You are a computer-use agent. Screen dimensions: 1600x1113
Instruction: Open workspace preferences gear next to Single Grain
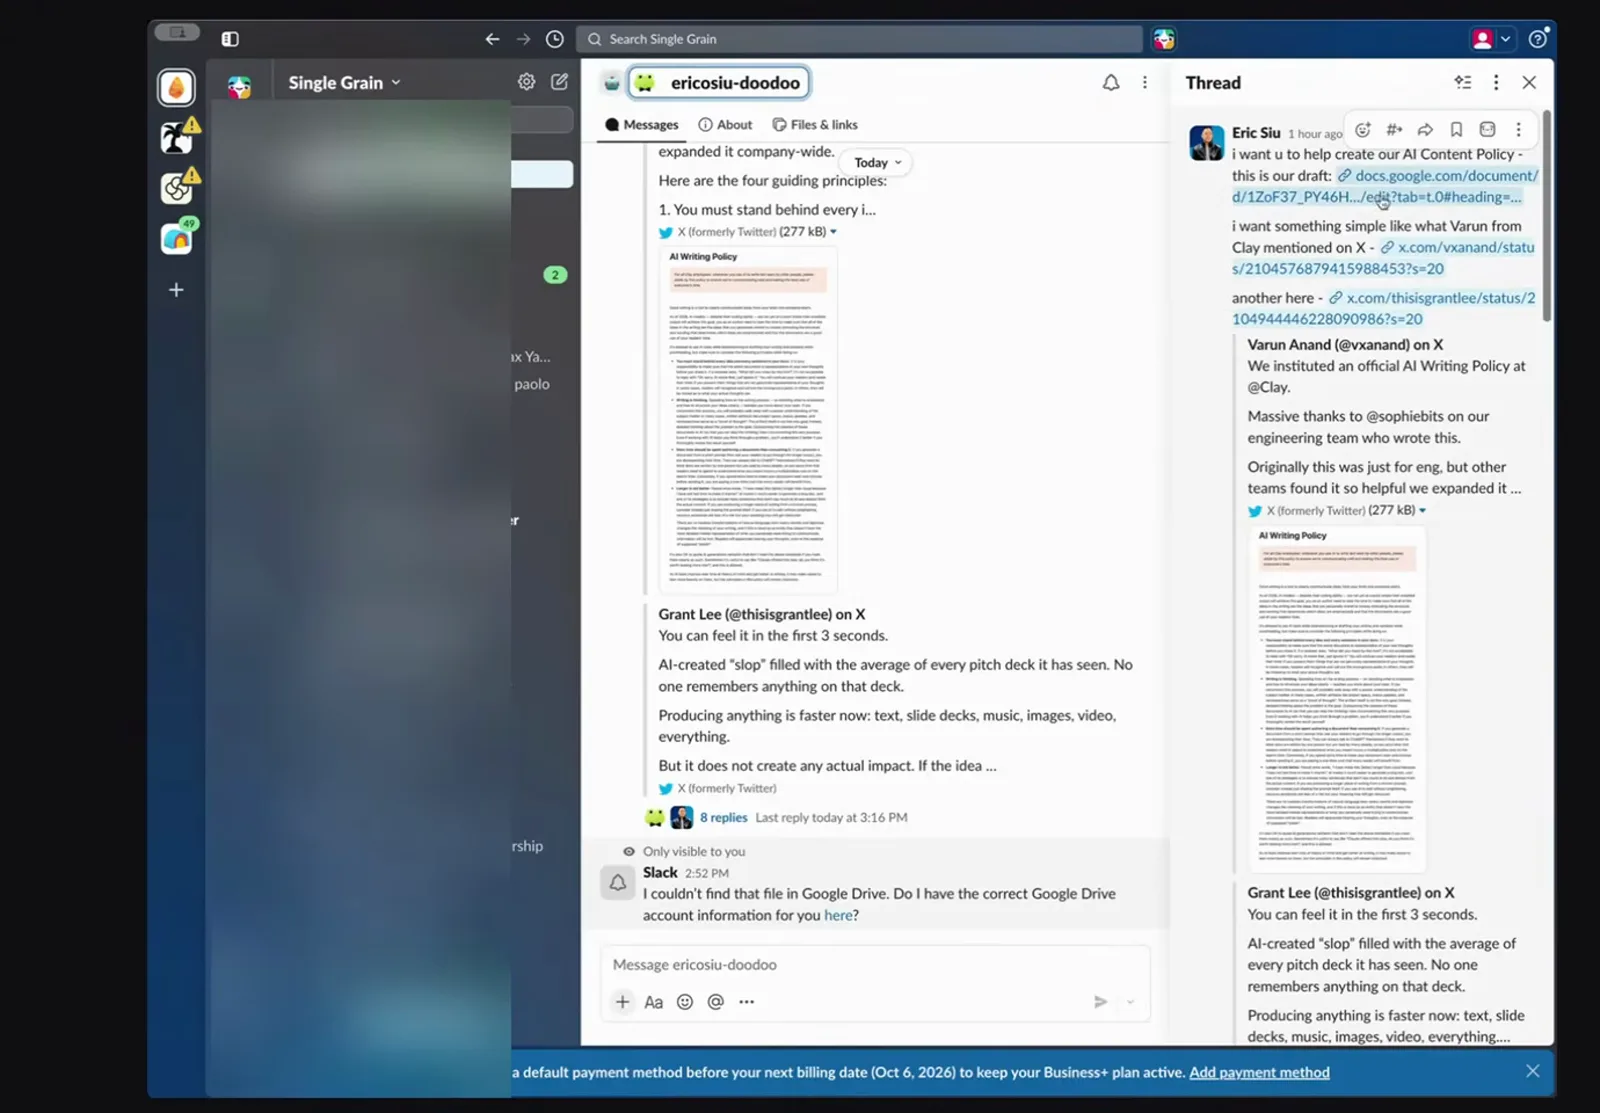pos(526,82)
